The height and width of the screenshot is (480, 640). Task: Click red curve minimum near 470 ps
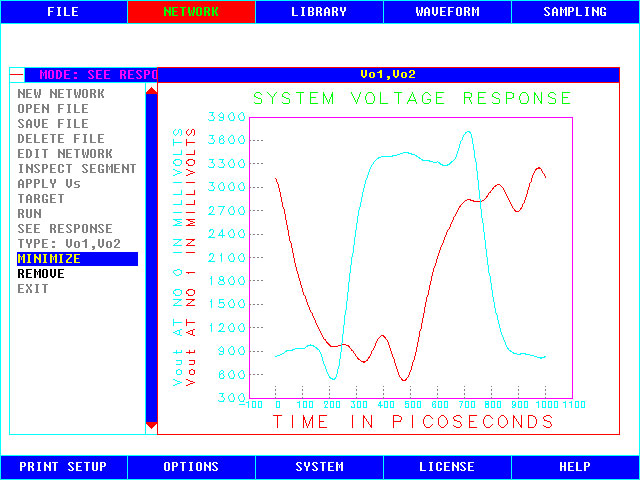coord(404,380)
